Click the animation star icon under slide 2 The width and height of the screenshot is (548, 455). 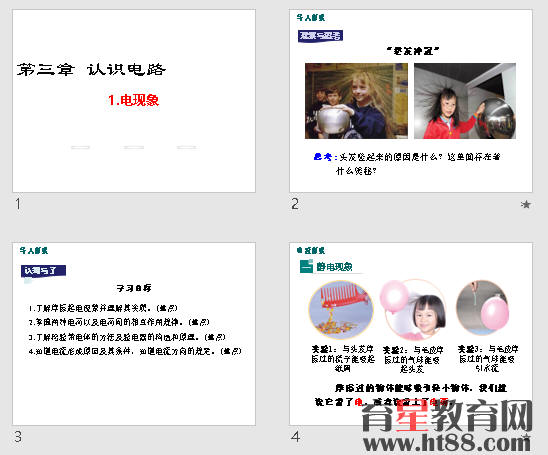(525, 204)
